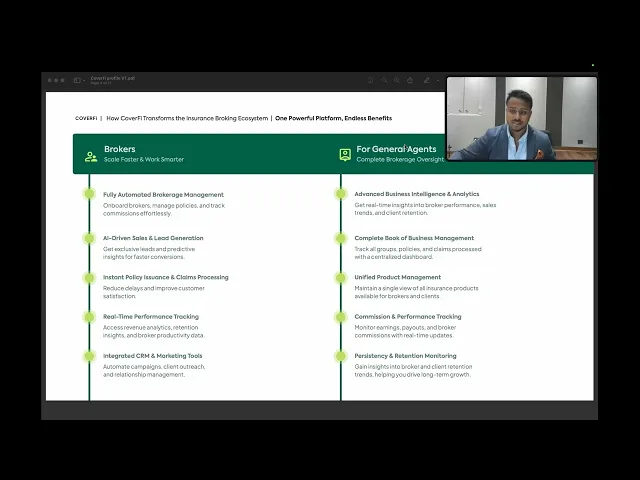Image resolution: width=640 pixels, height=480 pixels.
Task: Select 'Commission & Performance Tracking' heading
Action: pos(408,316)
